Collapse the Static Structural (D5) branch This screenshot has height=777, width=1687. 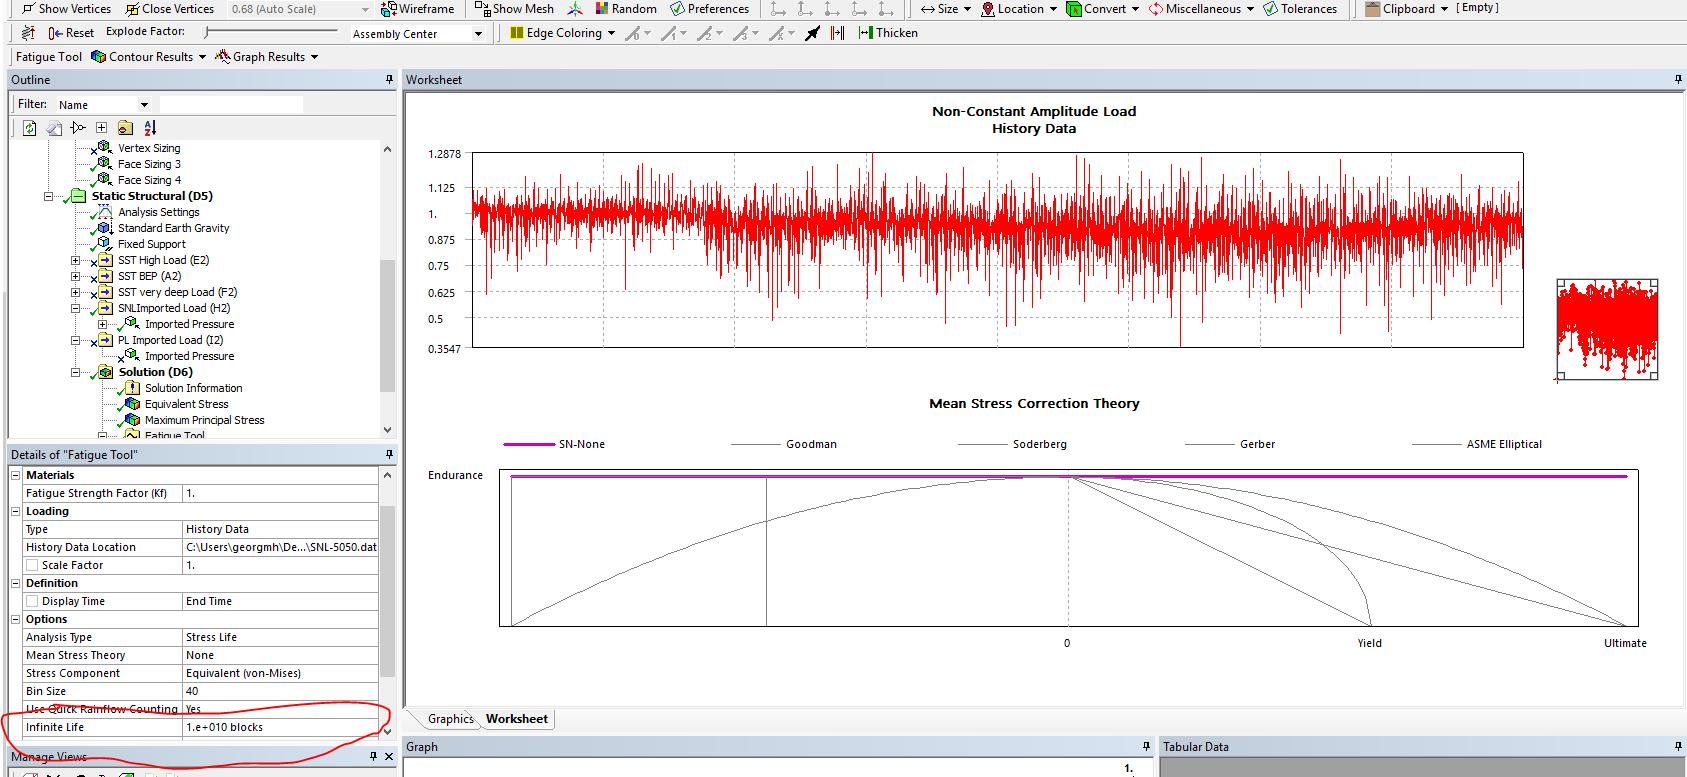point(48,196)
